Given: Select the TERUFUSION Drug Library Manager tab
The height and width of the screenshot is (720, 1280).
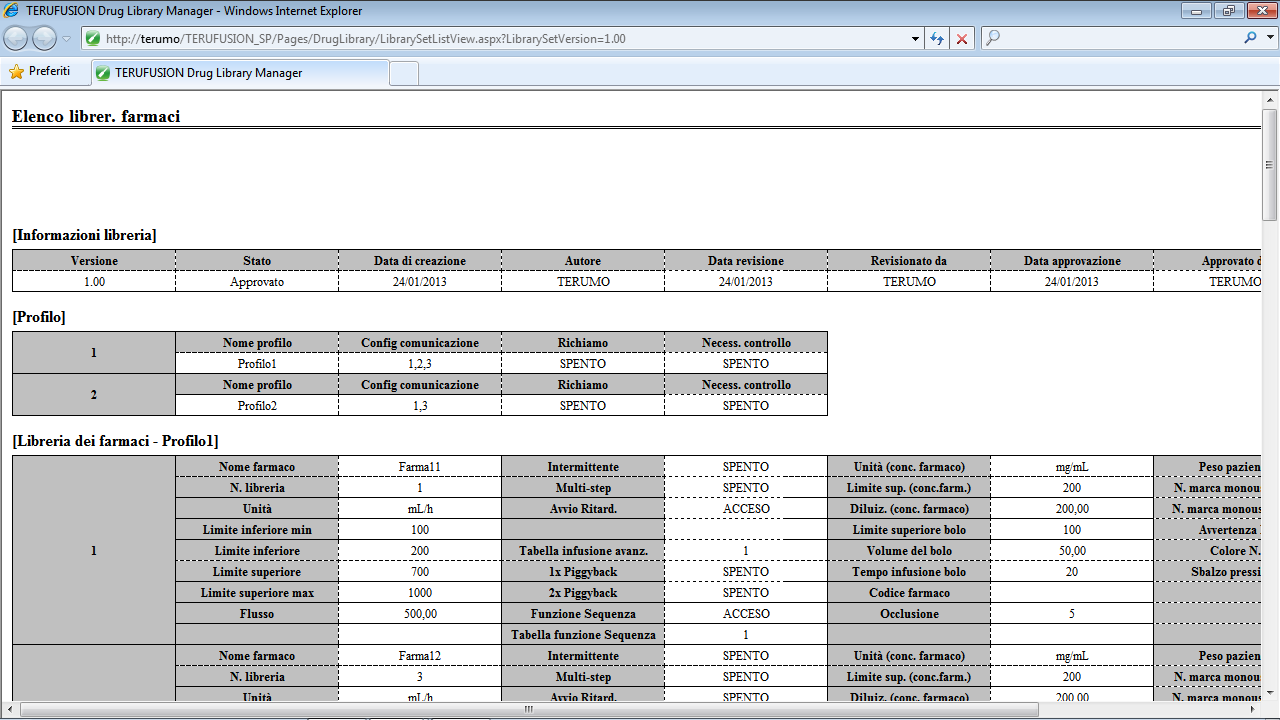Looking at the screenshot, I should [239, 73].
